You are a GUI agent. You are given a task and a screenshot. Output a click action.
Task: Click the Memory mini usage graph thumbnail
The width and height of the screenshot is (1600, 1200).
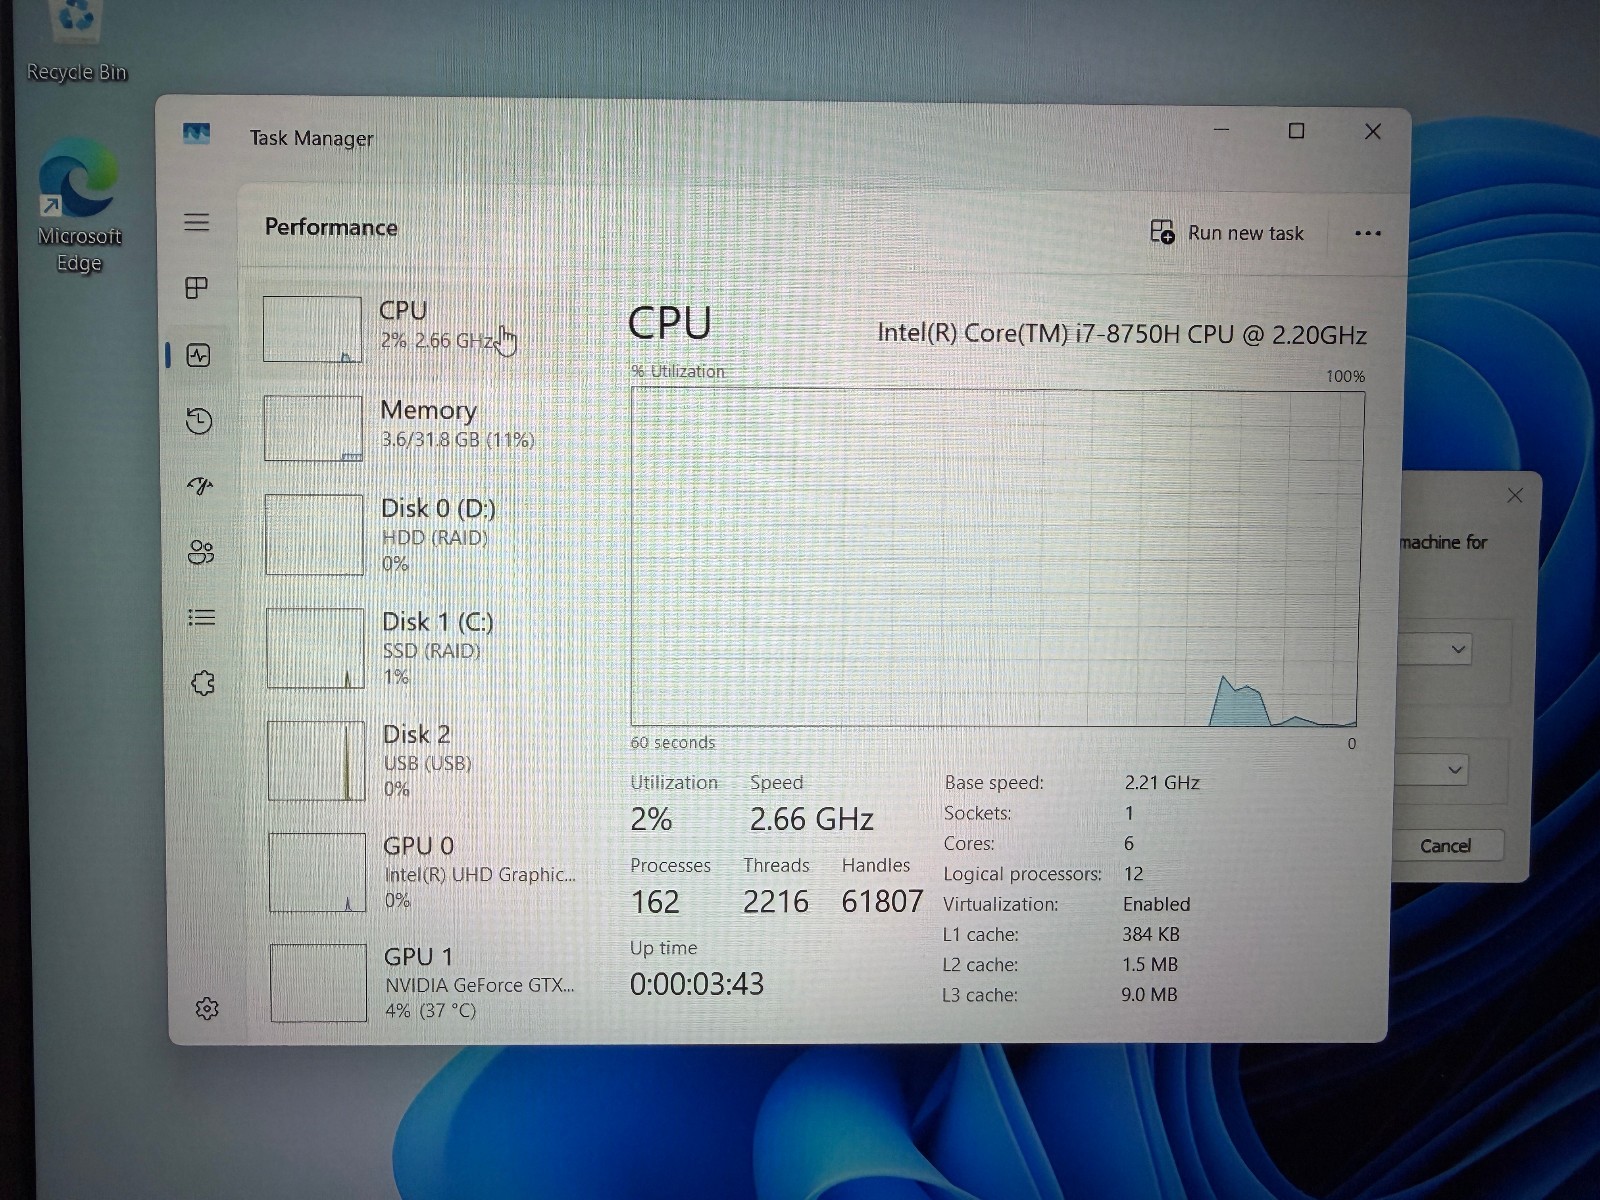coord(313,428)
